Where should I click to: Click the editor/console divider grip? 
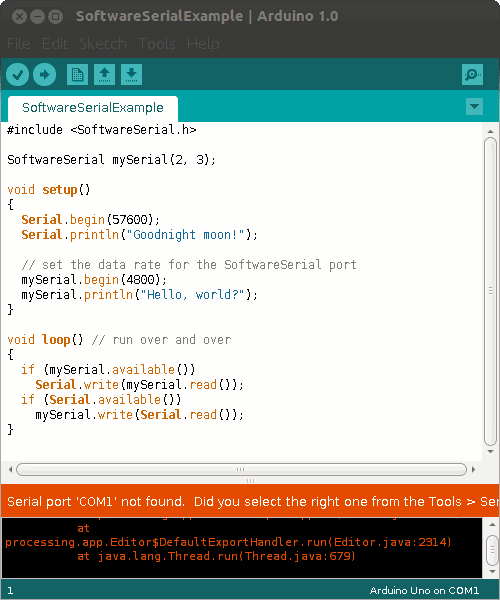point(250,481)
